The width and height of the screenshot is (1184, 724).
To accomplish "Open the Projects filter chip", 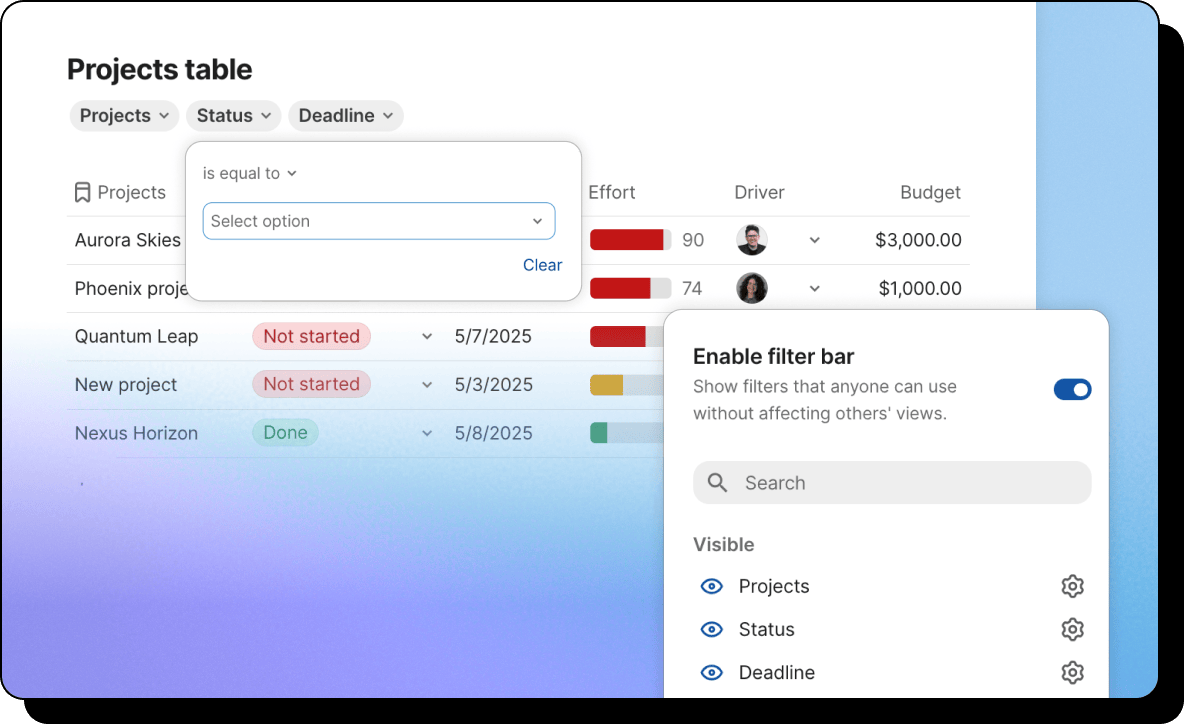I will pos(124,116).
